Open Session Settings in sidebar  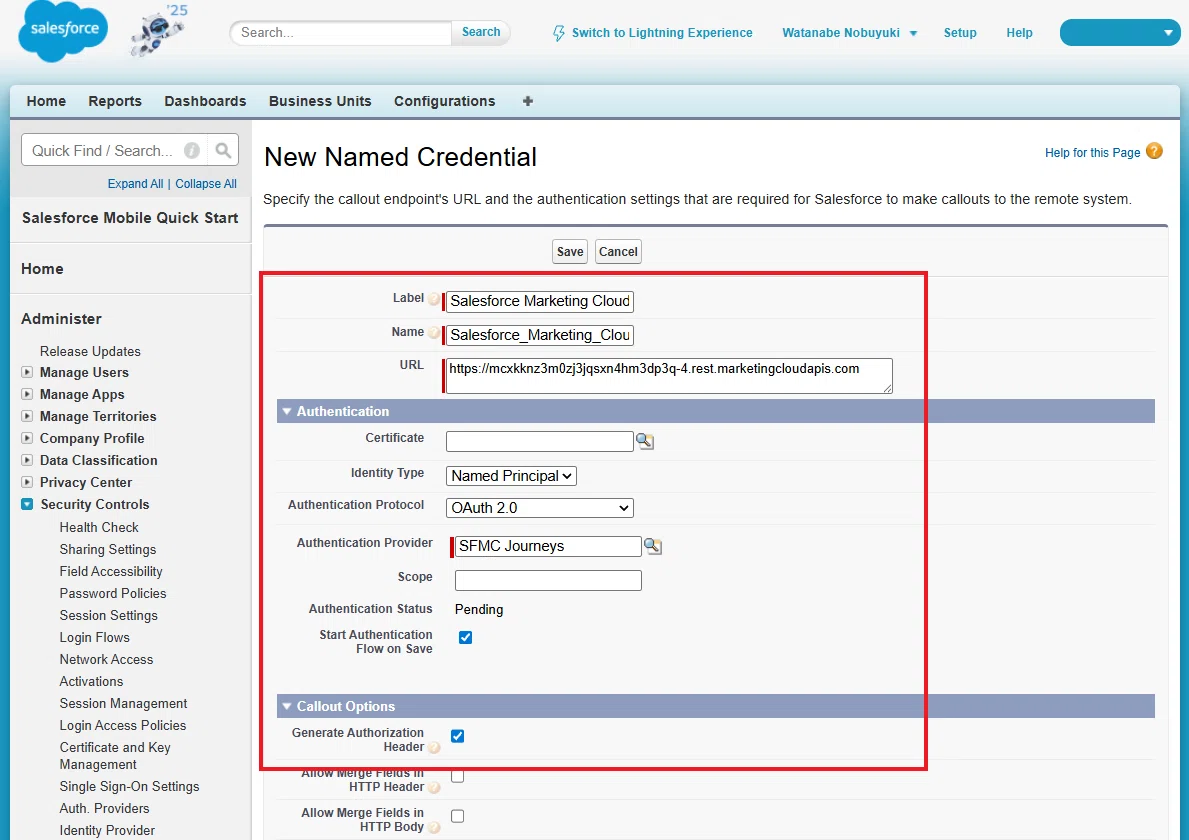(x=108, y=615)
